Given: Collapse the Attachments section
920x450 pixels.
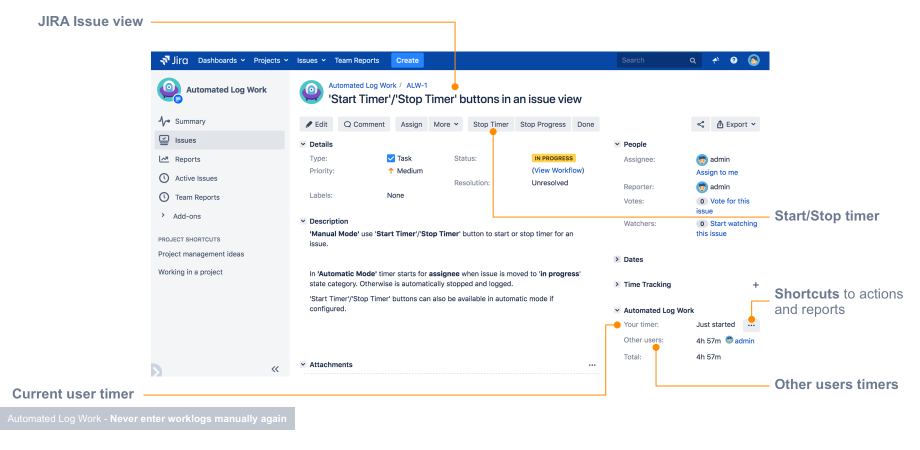Looking at the screenshot, I should (303, 364).
